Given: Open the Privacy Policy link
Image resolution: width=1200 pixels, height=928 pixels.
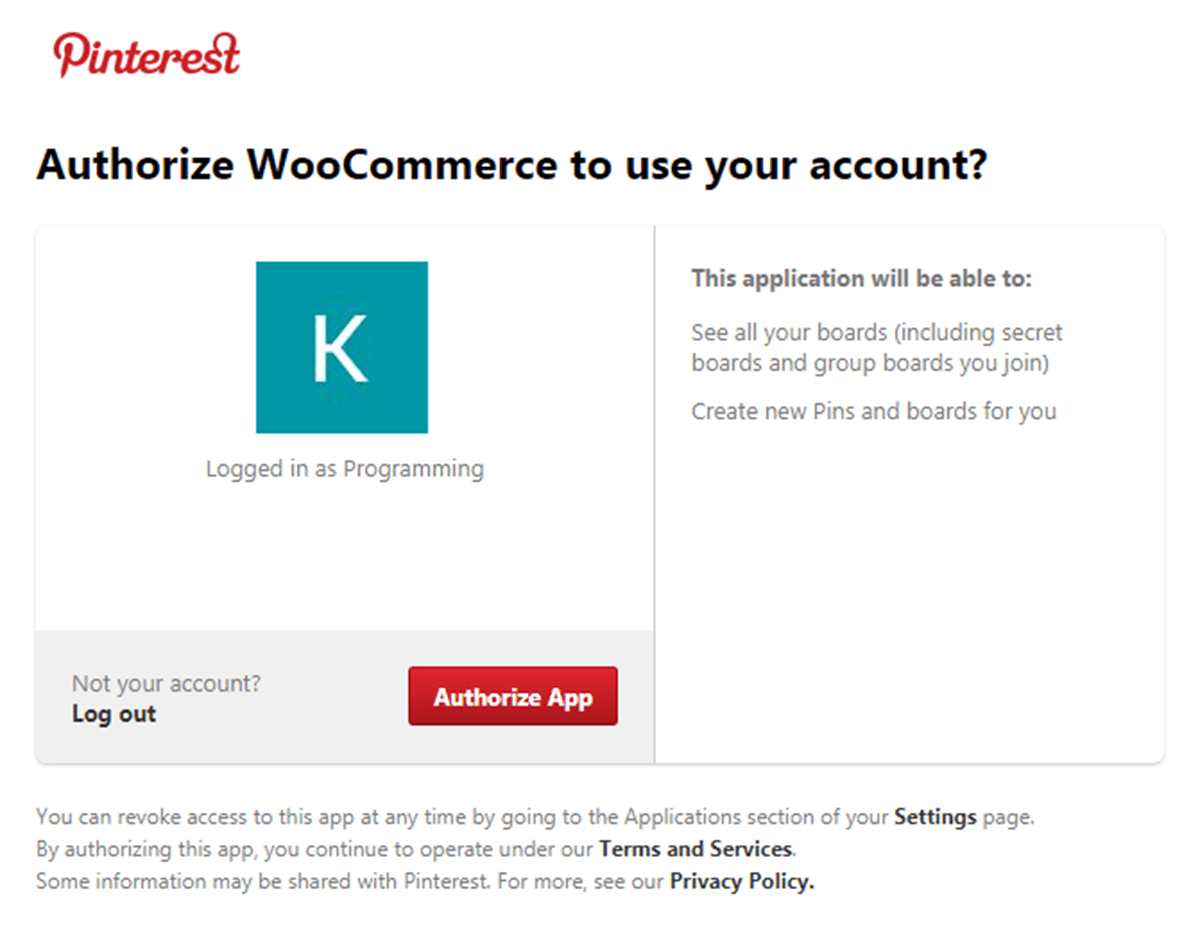Looking at the screenshot, I should tap(741, 881).
